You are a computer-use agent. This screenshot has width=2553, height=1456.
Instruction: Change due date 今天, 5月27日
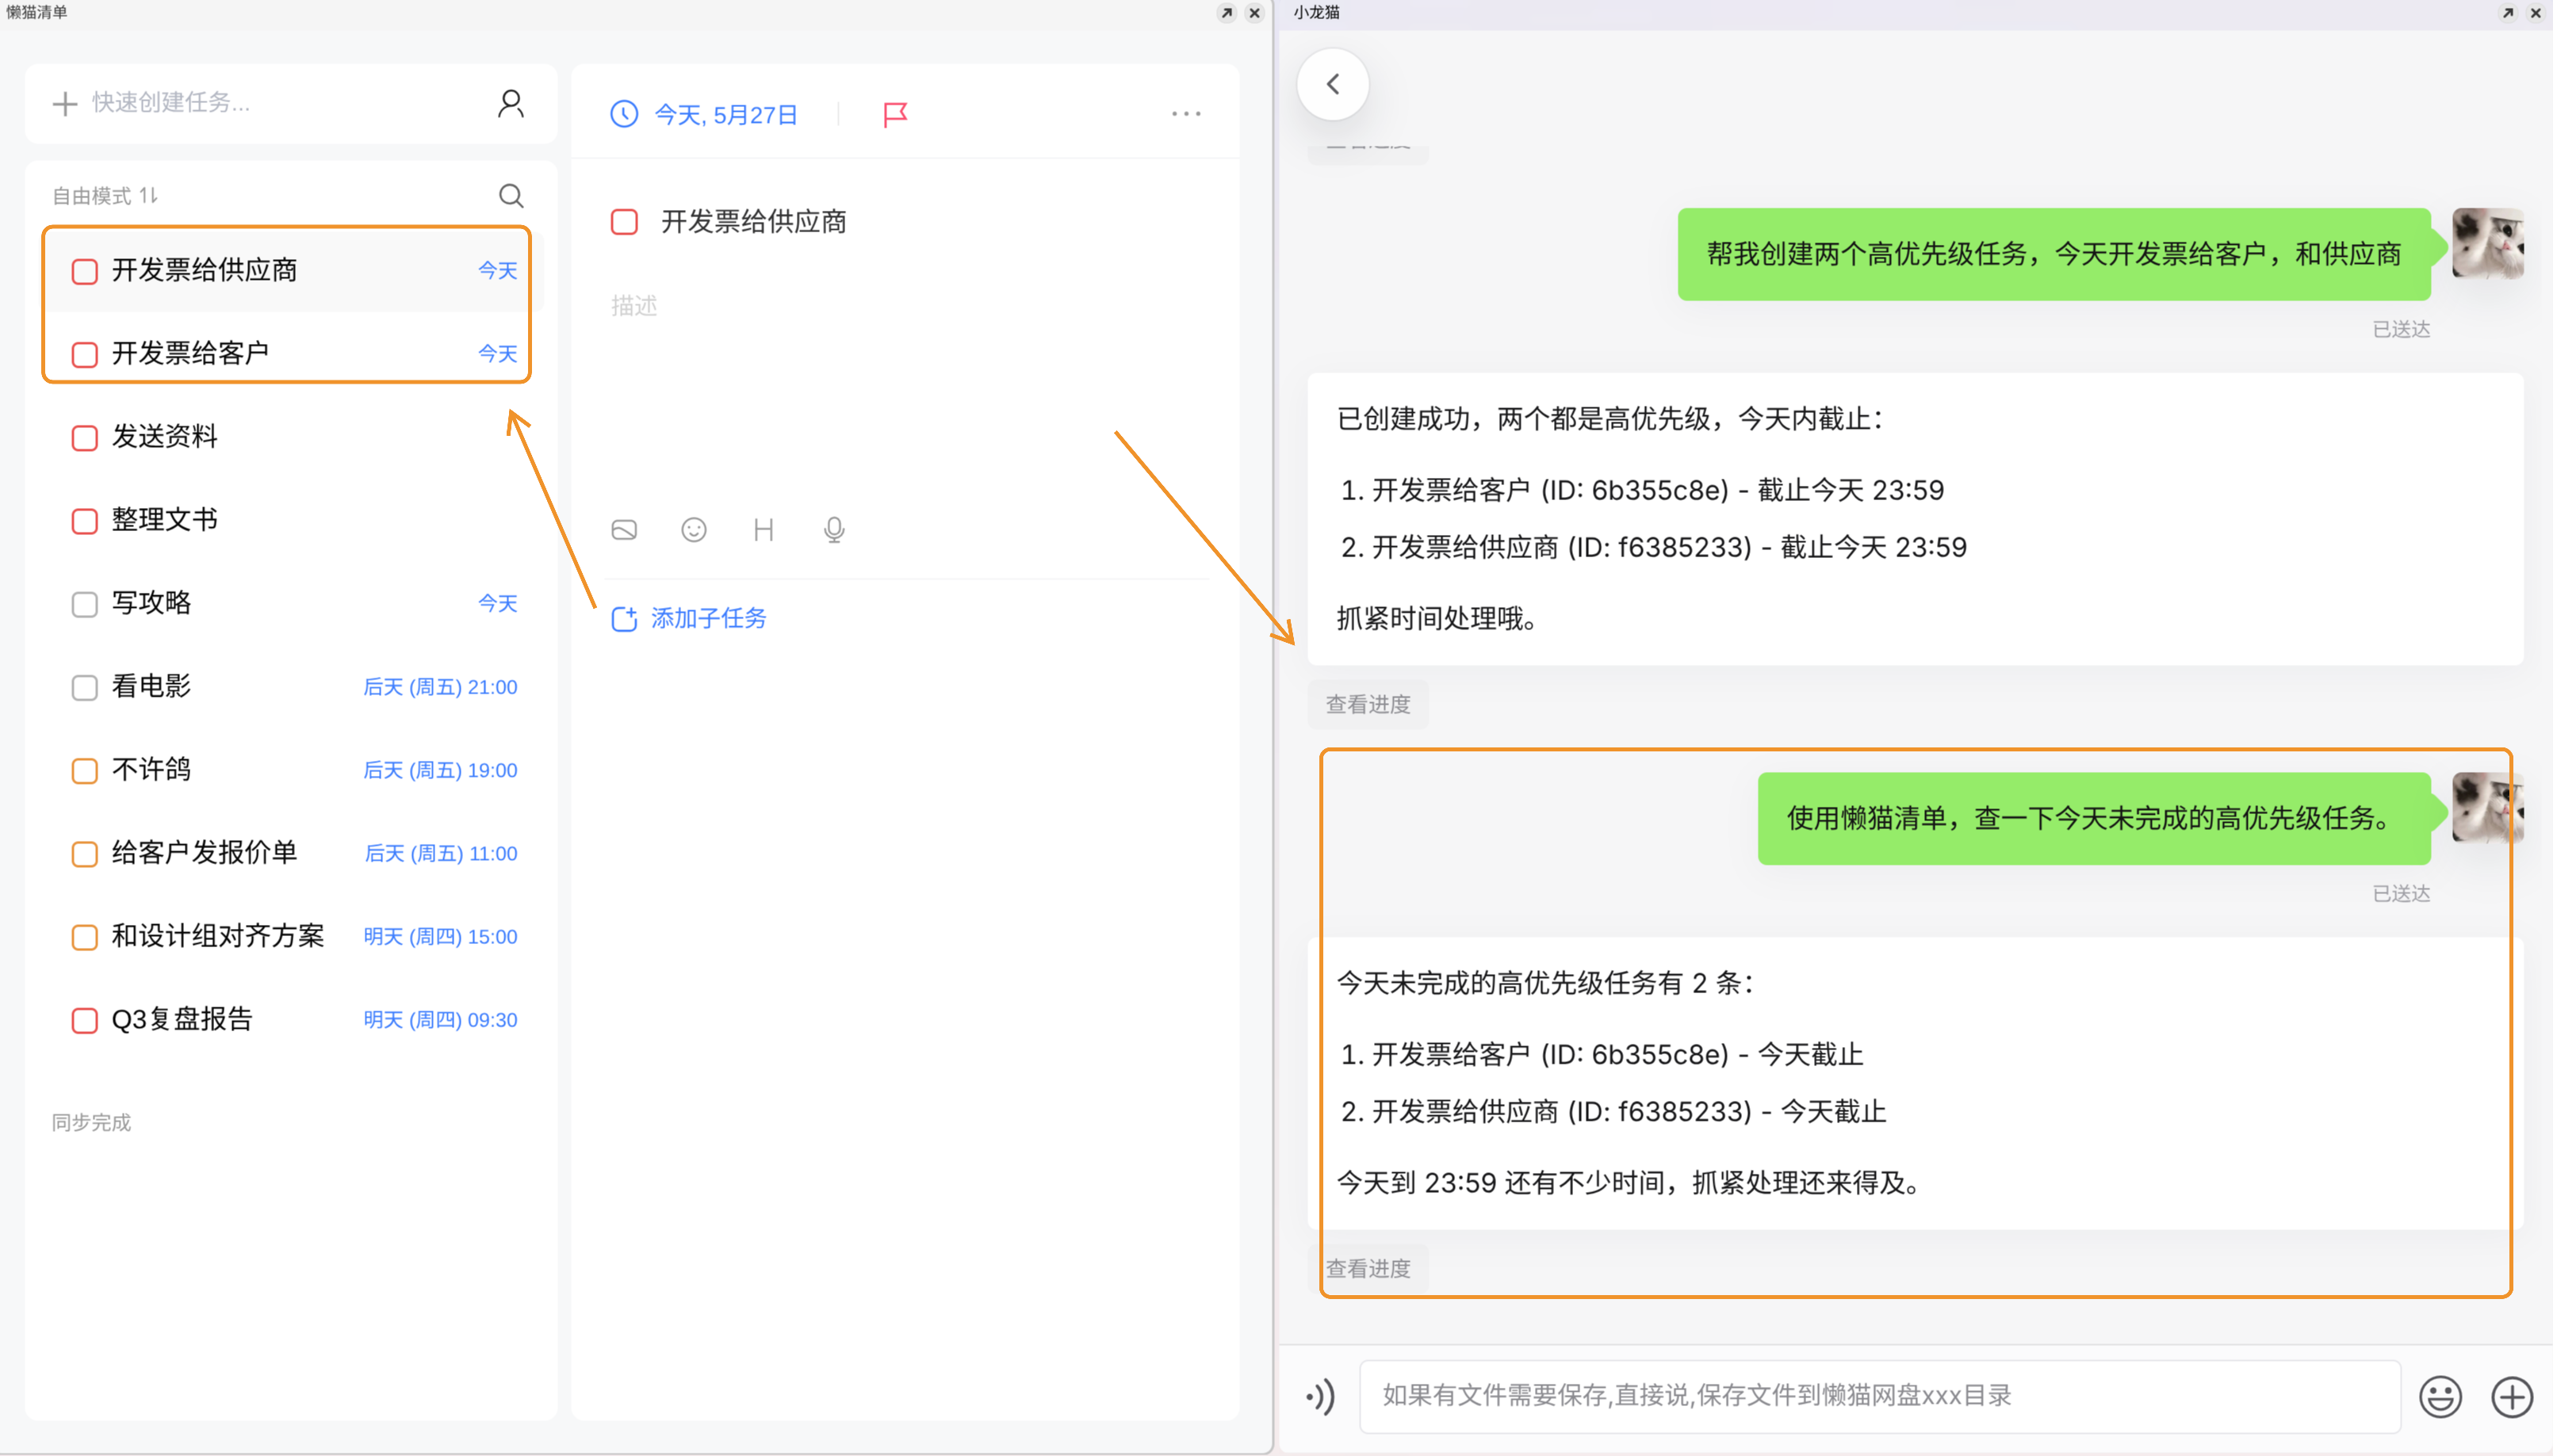pyautogui.click(x=726, y=115)
